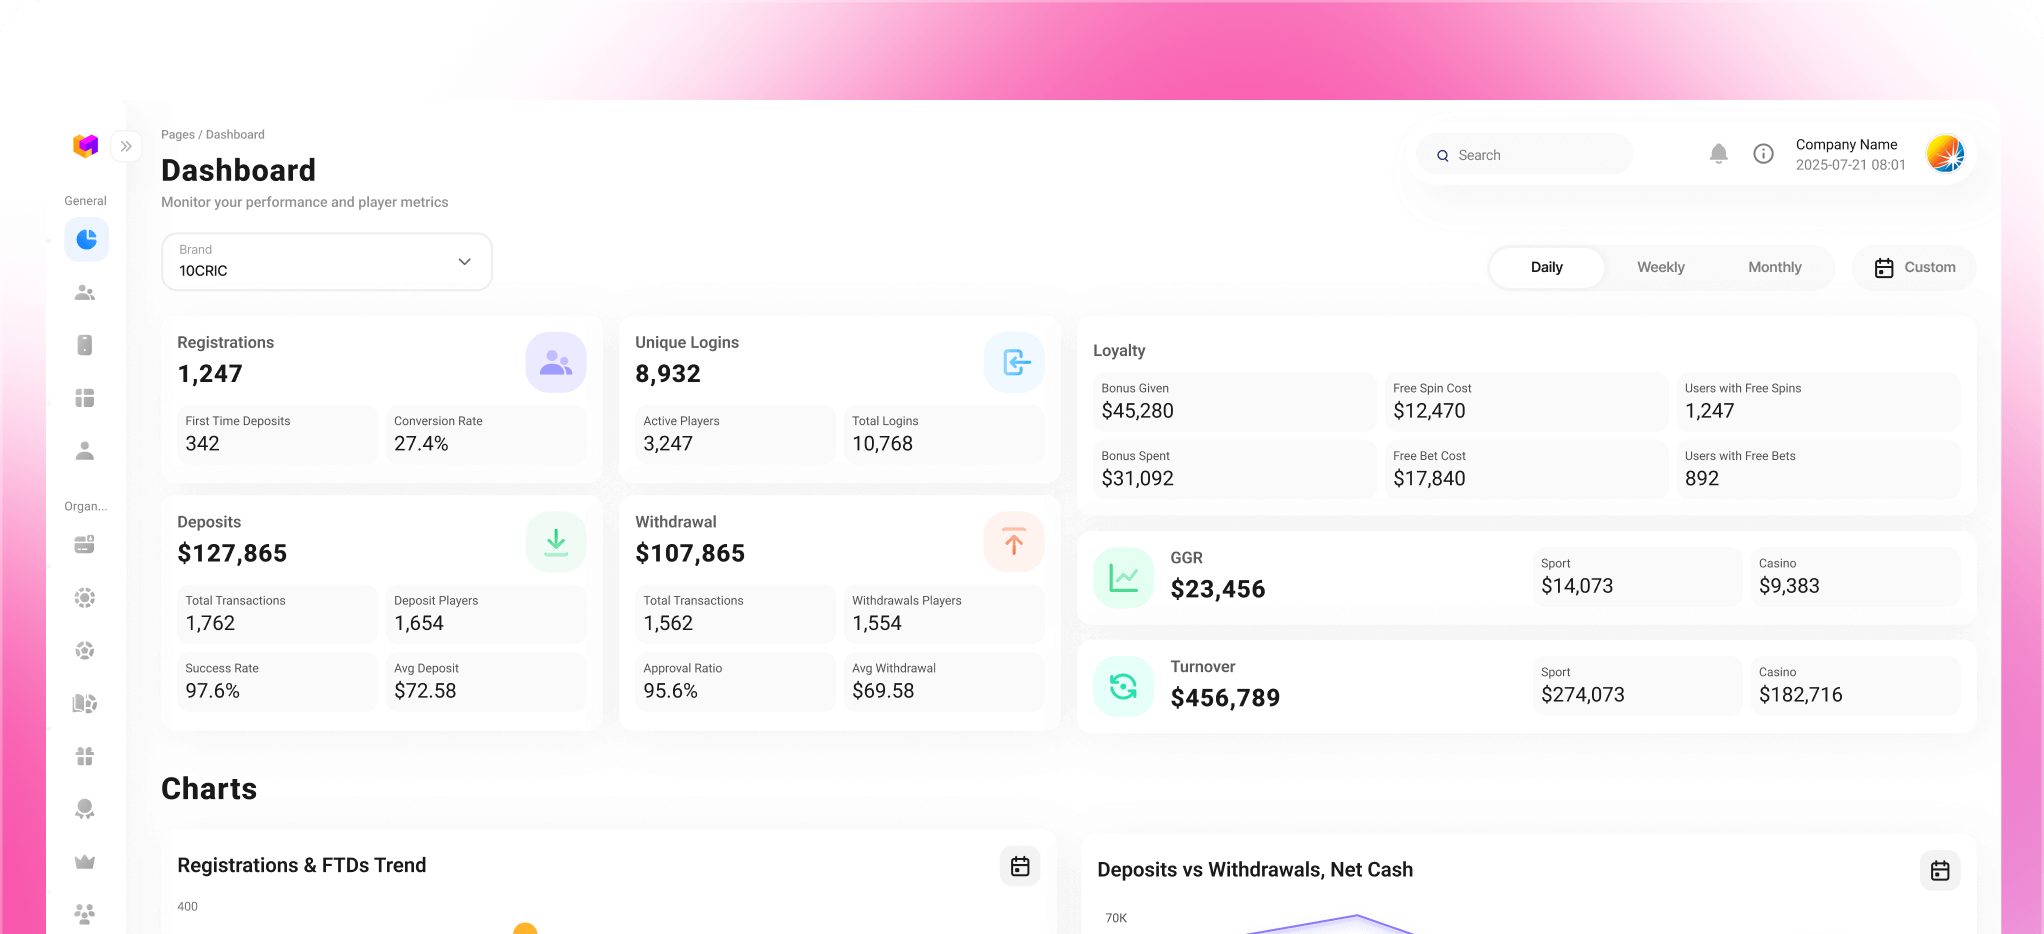Image resolution: width=2044 pixels, height=934 pixels.
Task: Open the notifications bell icon
Action: [1719, 154]
